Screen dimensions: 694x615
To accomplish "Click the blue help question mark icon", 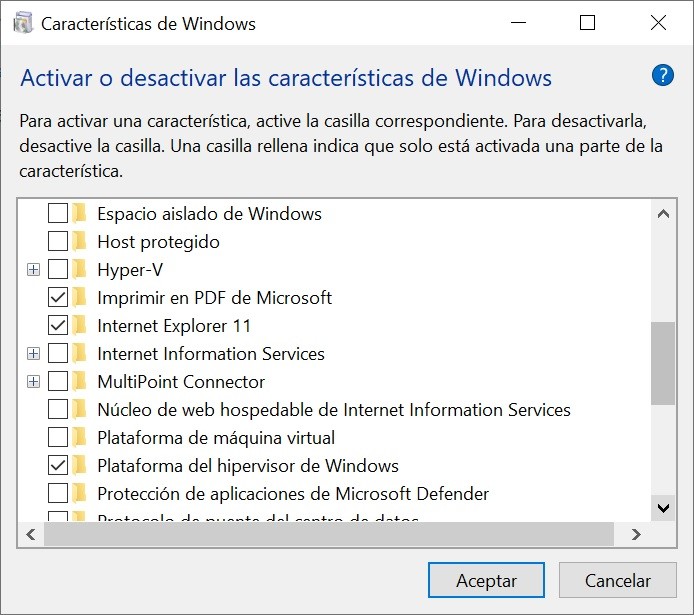I will [x=662, y=75].
